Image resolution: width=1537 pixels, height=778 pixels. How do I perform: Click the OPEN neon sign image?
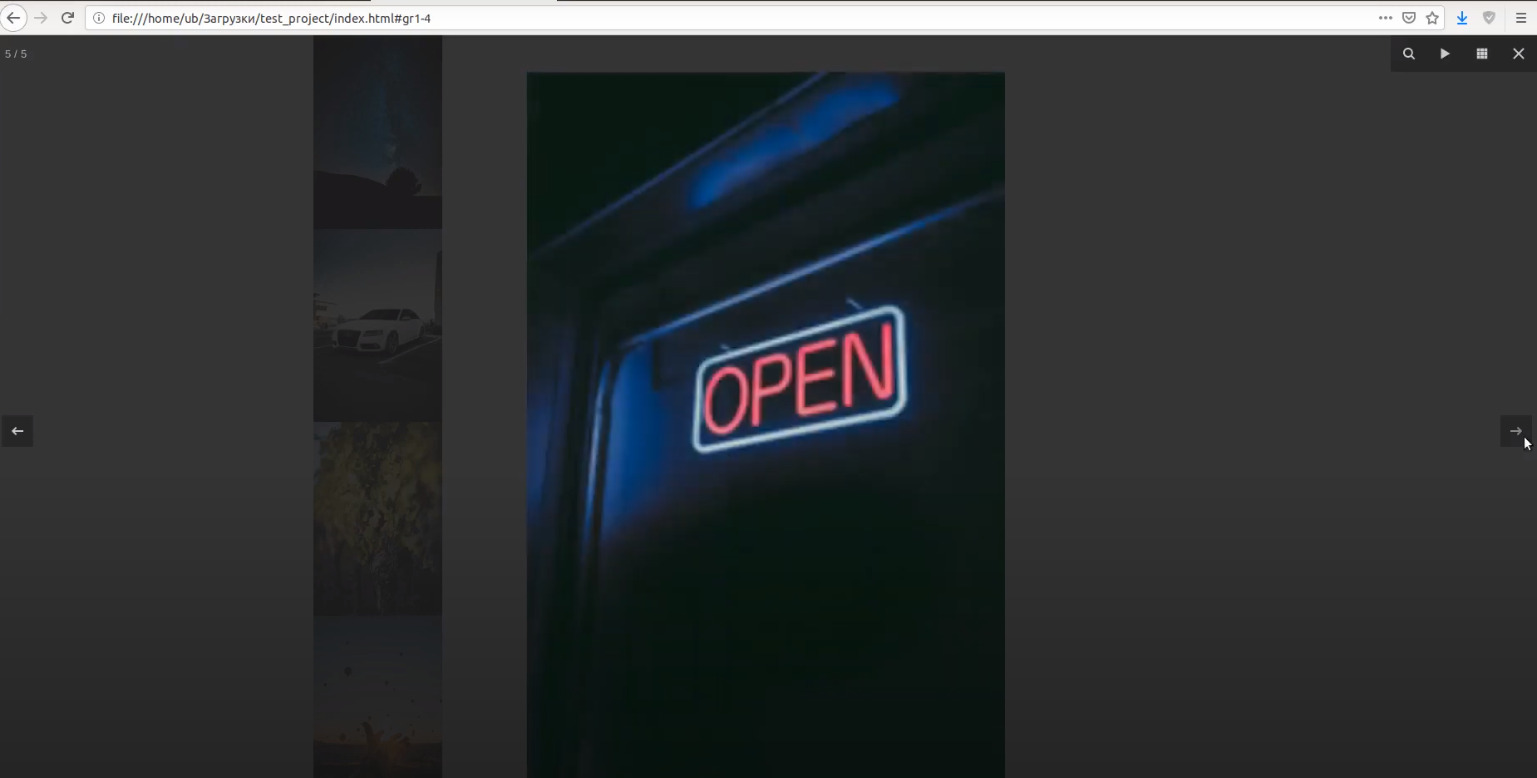tap(766, 425)
